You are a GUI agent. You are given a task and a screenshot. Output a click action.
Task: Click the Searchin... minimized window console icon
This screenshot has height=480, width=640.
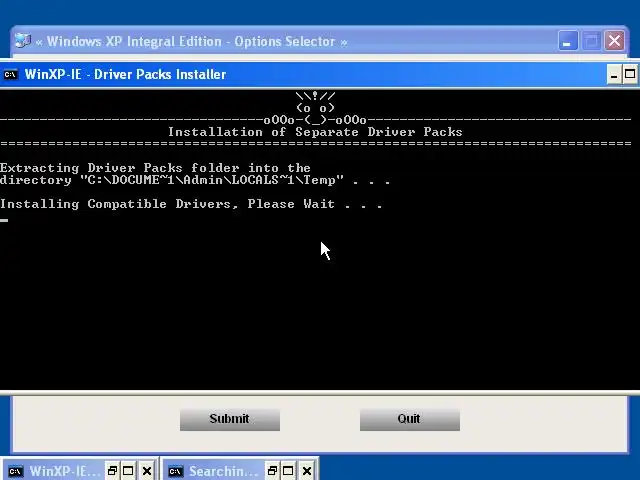(176, 471)
